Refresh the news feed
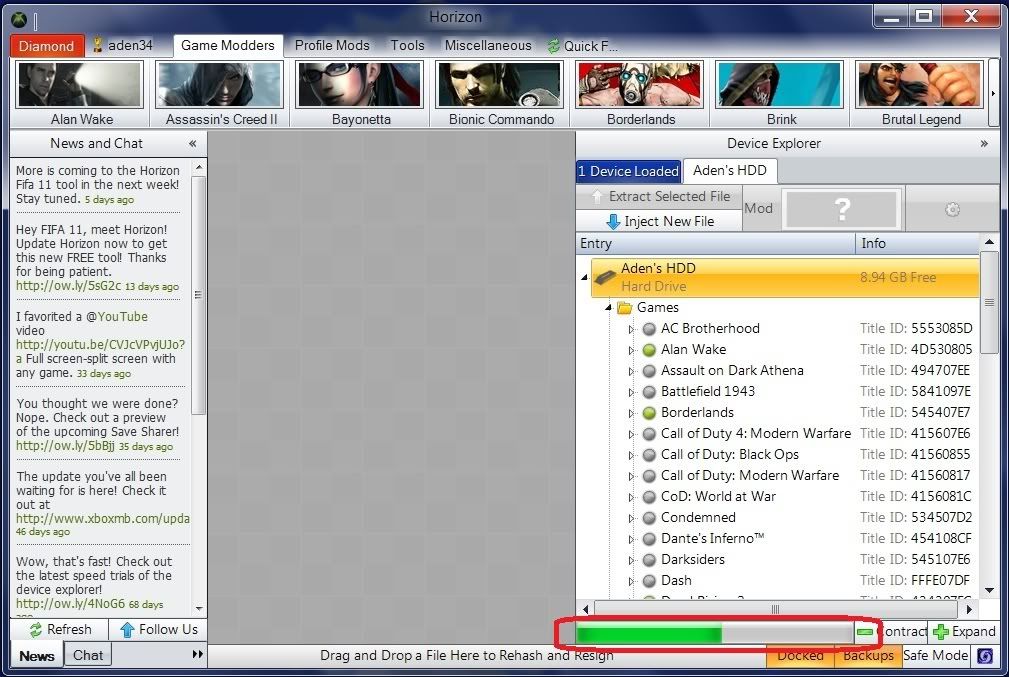The image size is (1009, 677). coord(59,629)
